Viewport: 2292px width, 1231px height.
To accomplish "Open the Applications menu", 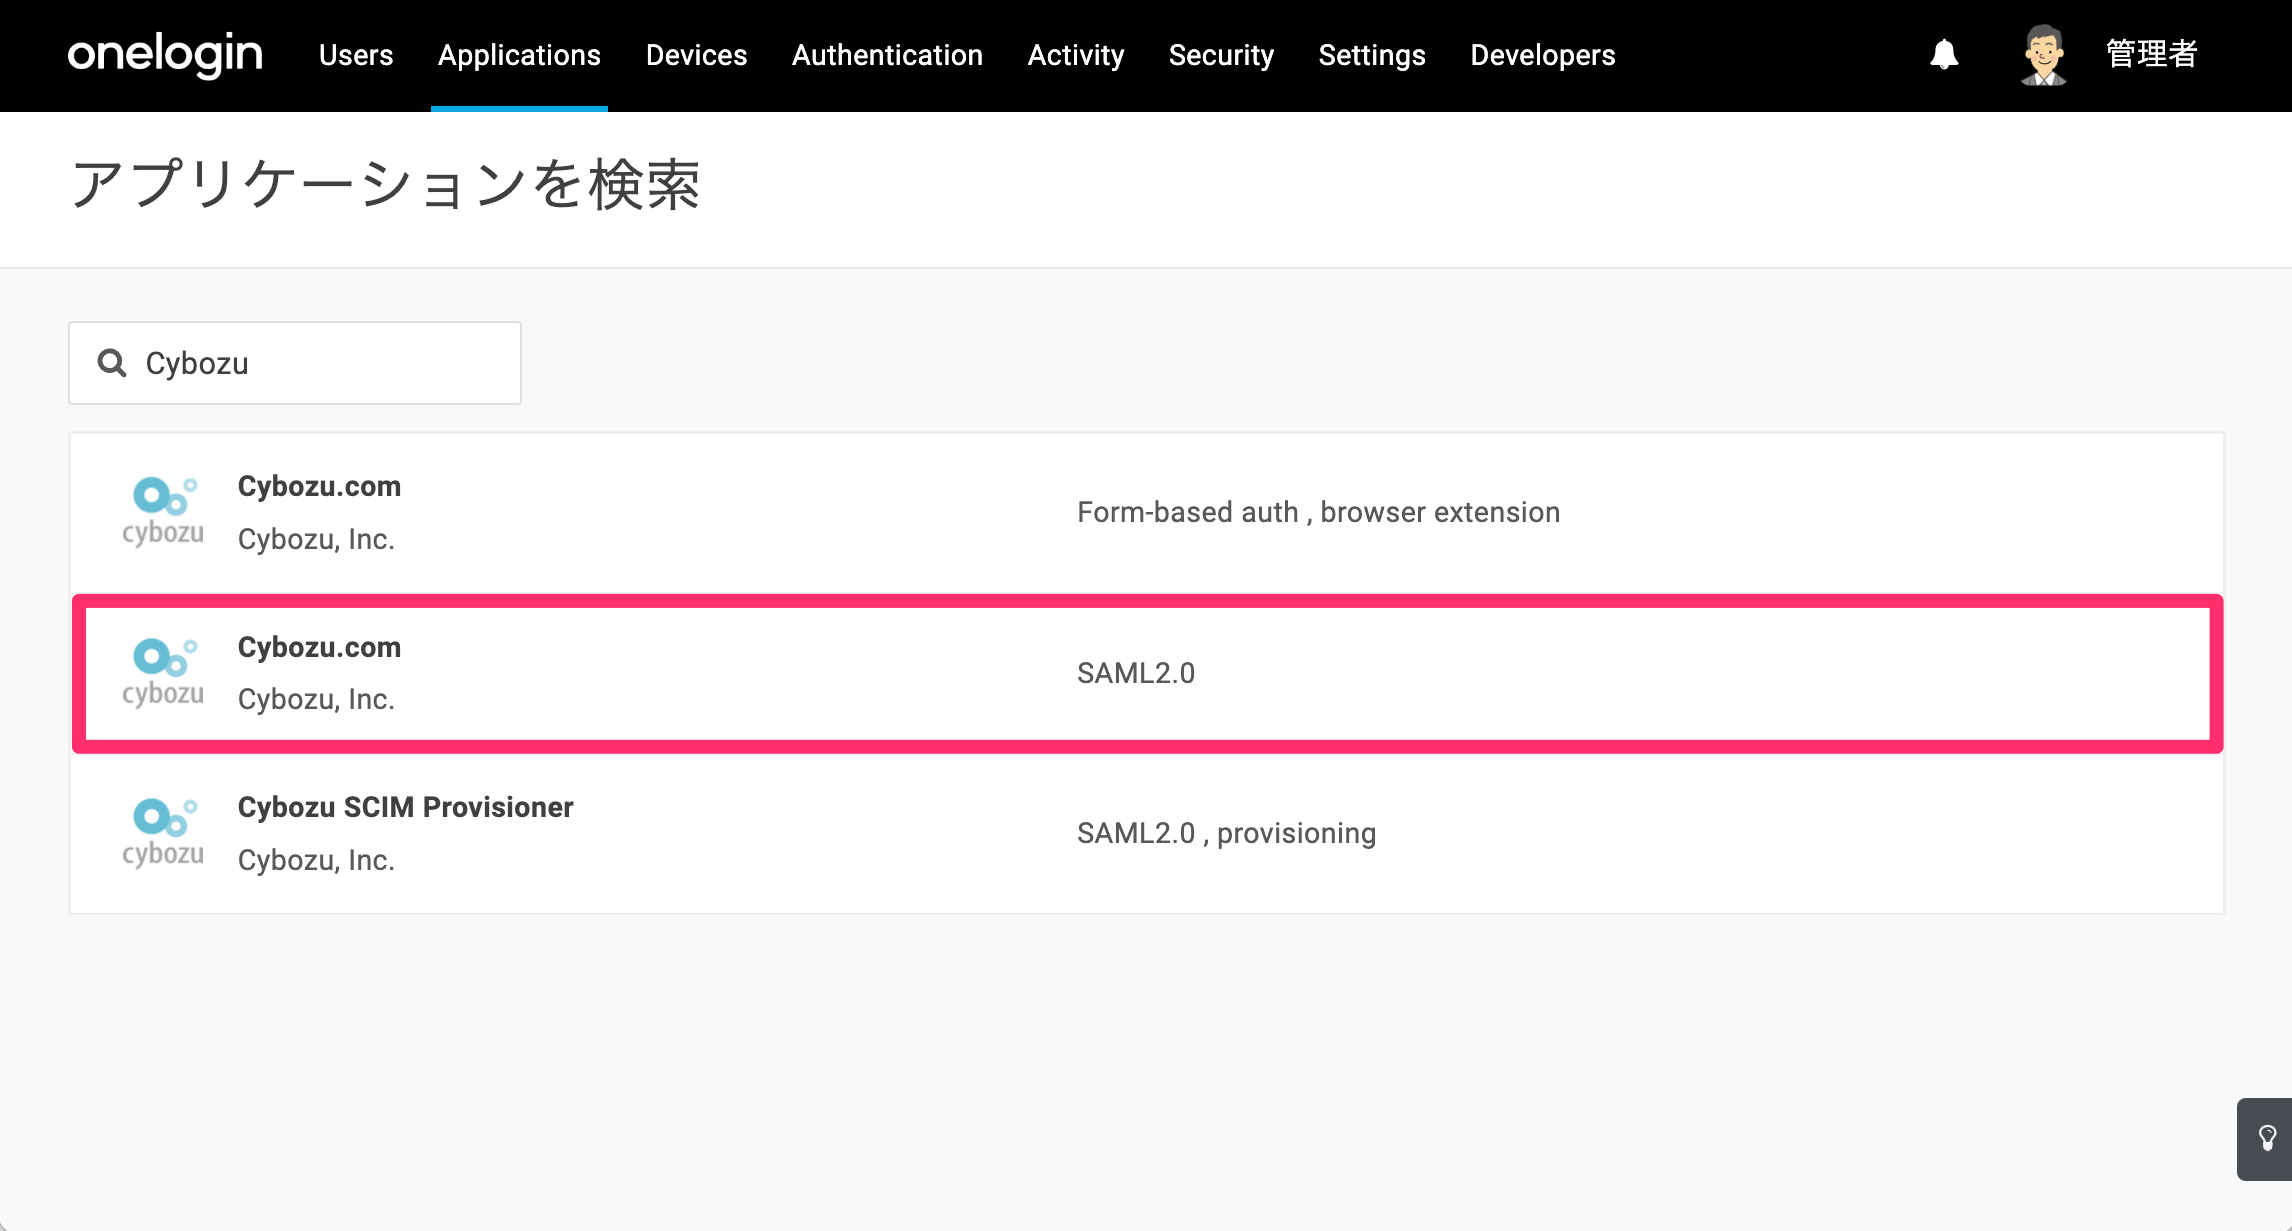I will tap(519, 55).
